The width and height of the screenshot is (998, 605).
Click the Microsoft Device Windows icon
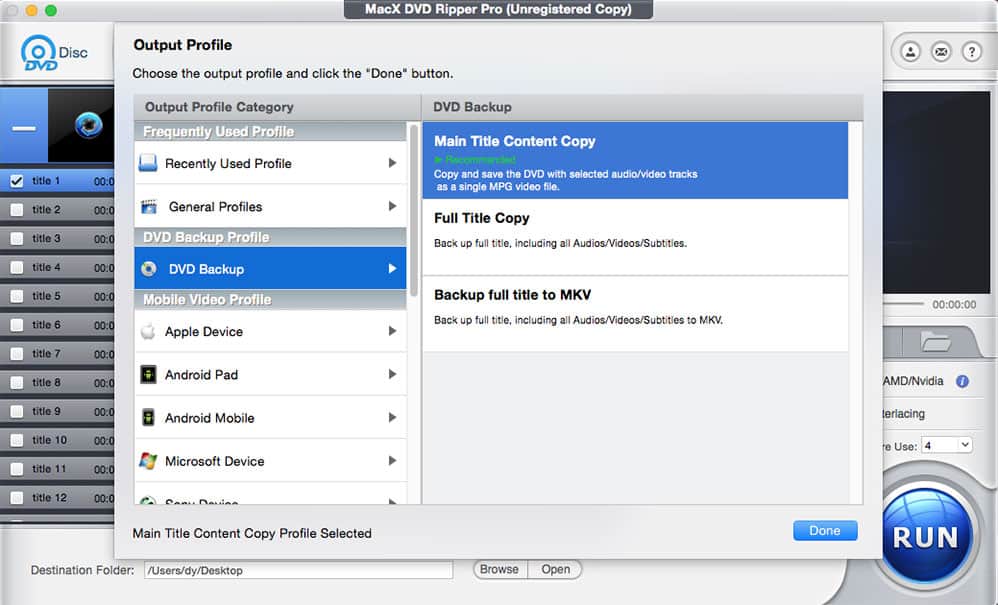(x=148, y=461)
